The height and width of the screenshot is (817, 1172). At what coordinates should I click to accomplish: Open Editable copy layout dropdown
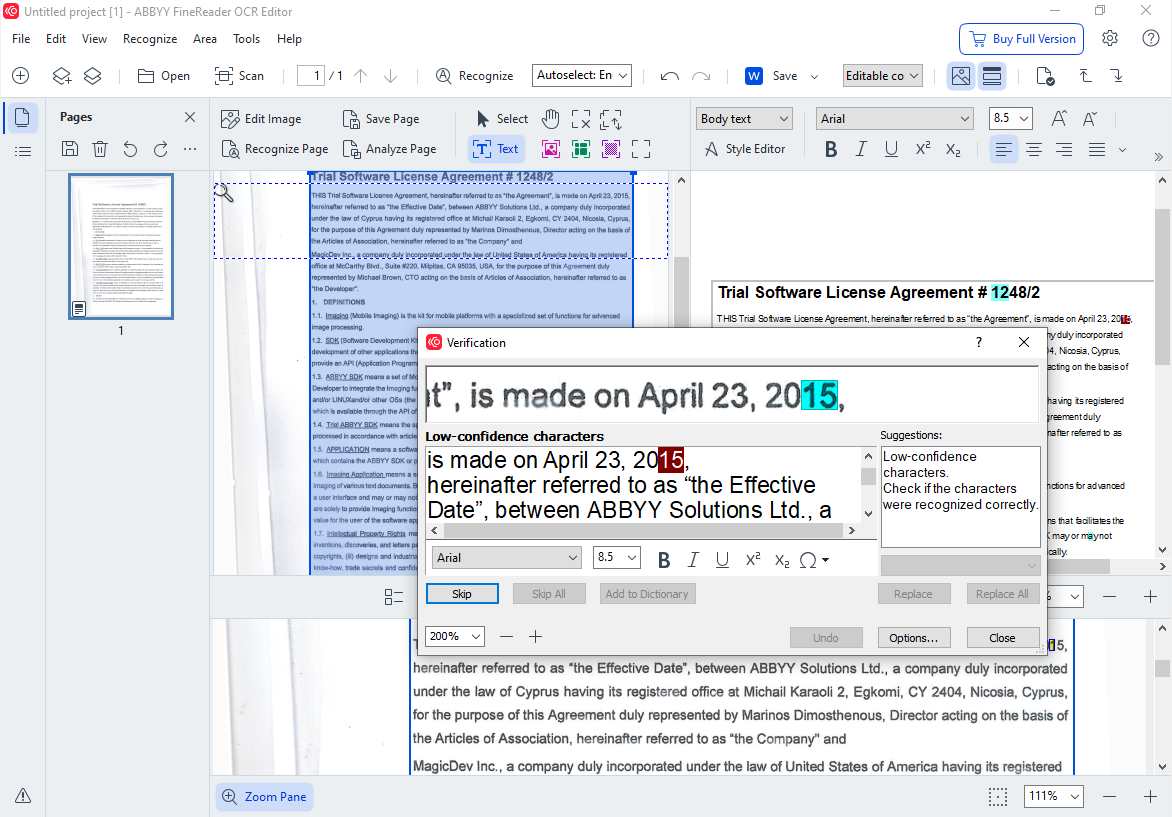coord(882,75)
